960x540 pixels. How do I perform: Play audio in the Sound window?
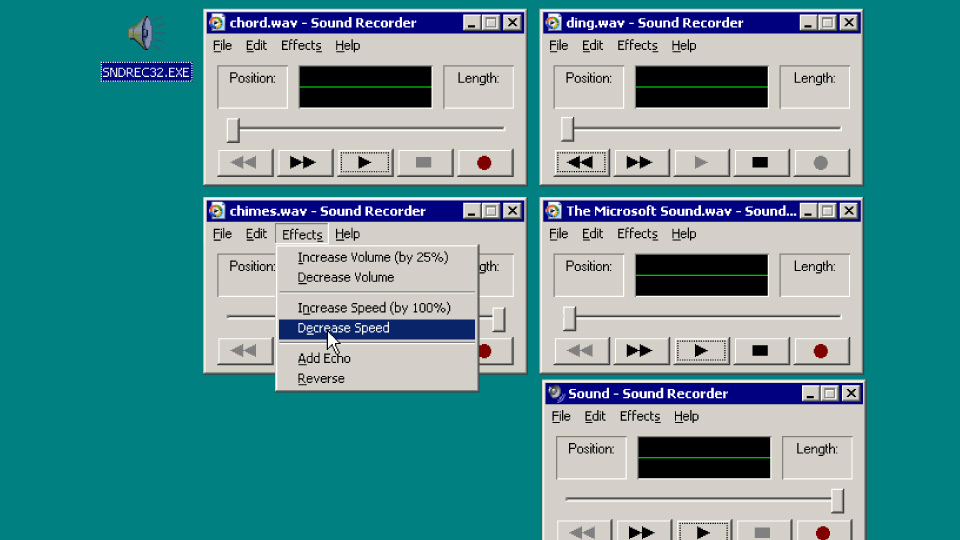[x=703, y=531]
